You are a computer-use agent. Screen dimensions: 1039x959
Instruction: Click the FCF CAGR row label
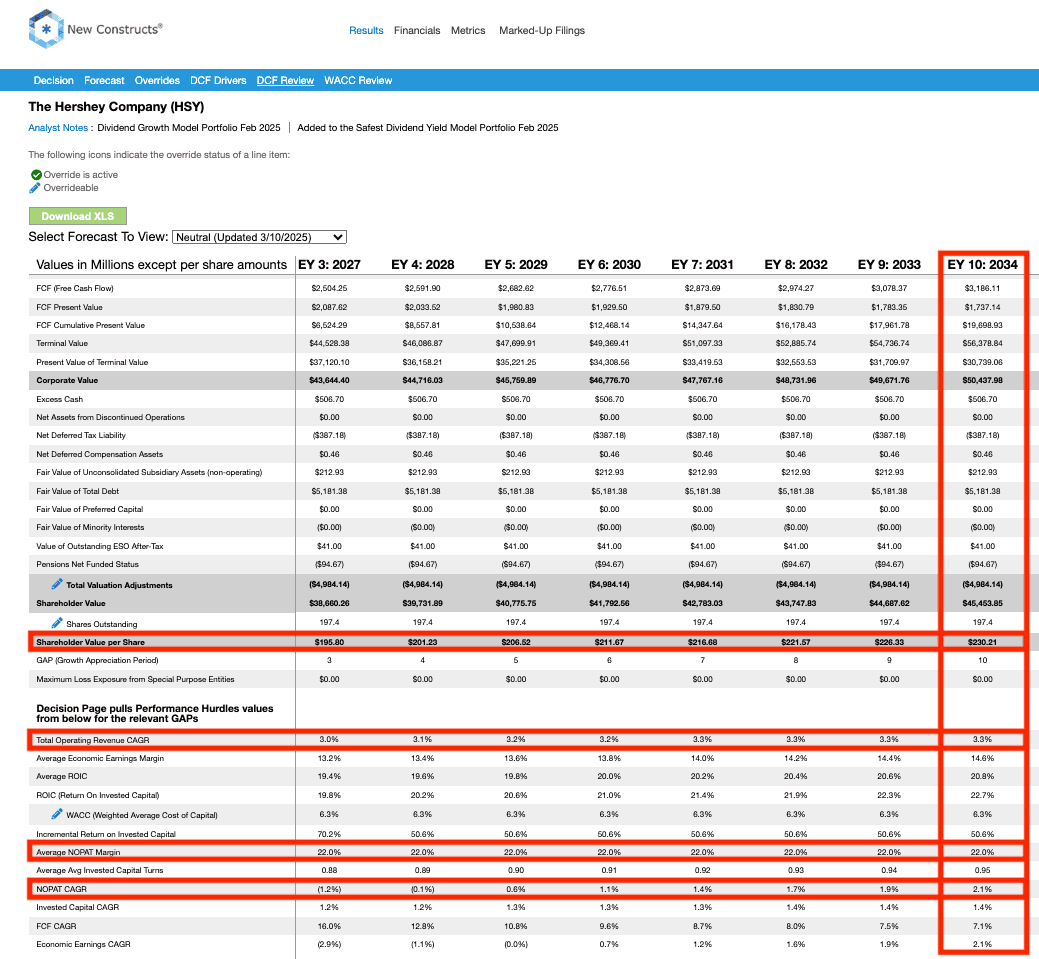pos(56,926)
